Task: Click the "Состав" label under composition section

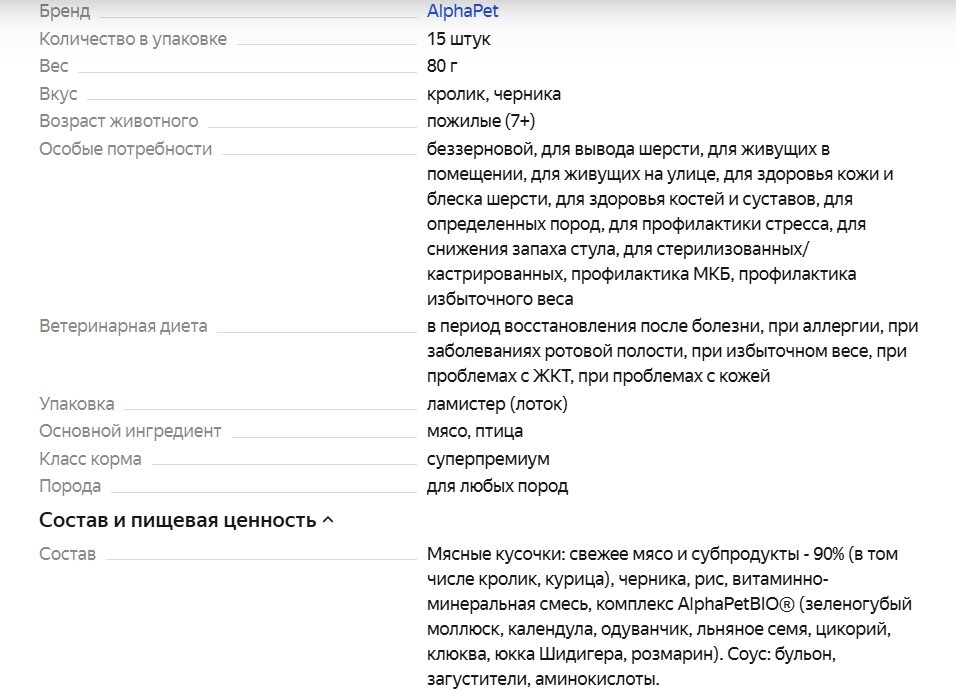Action: click(x=67, y=554)
